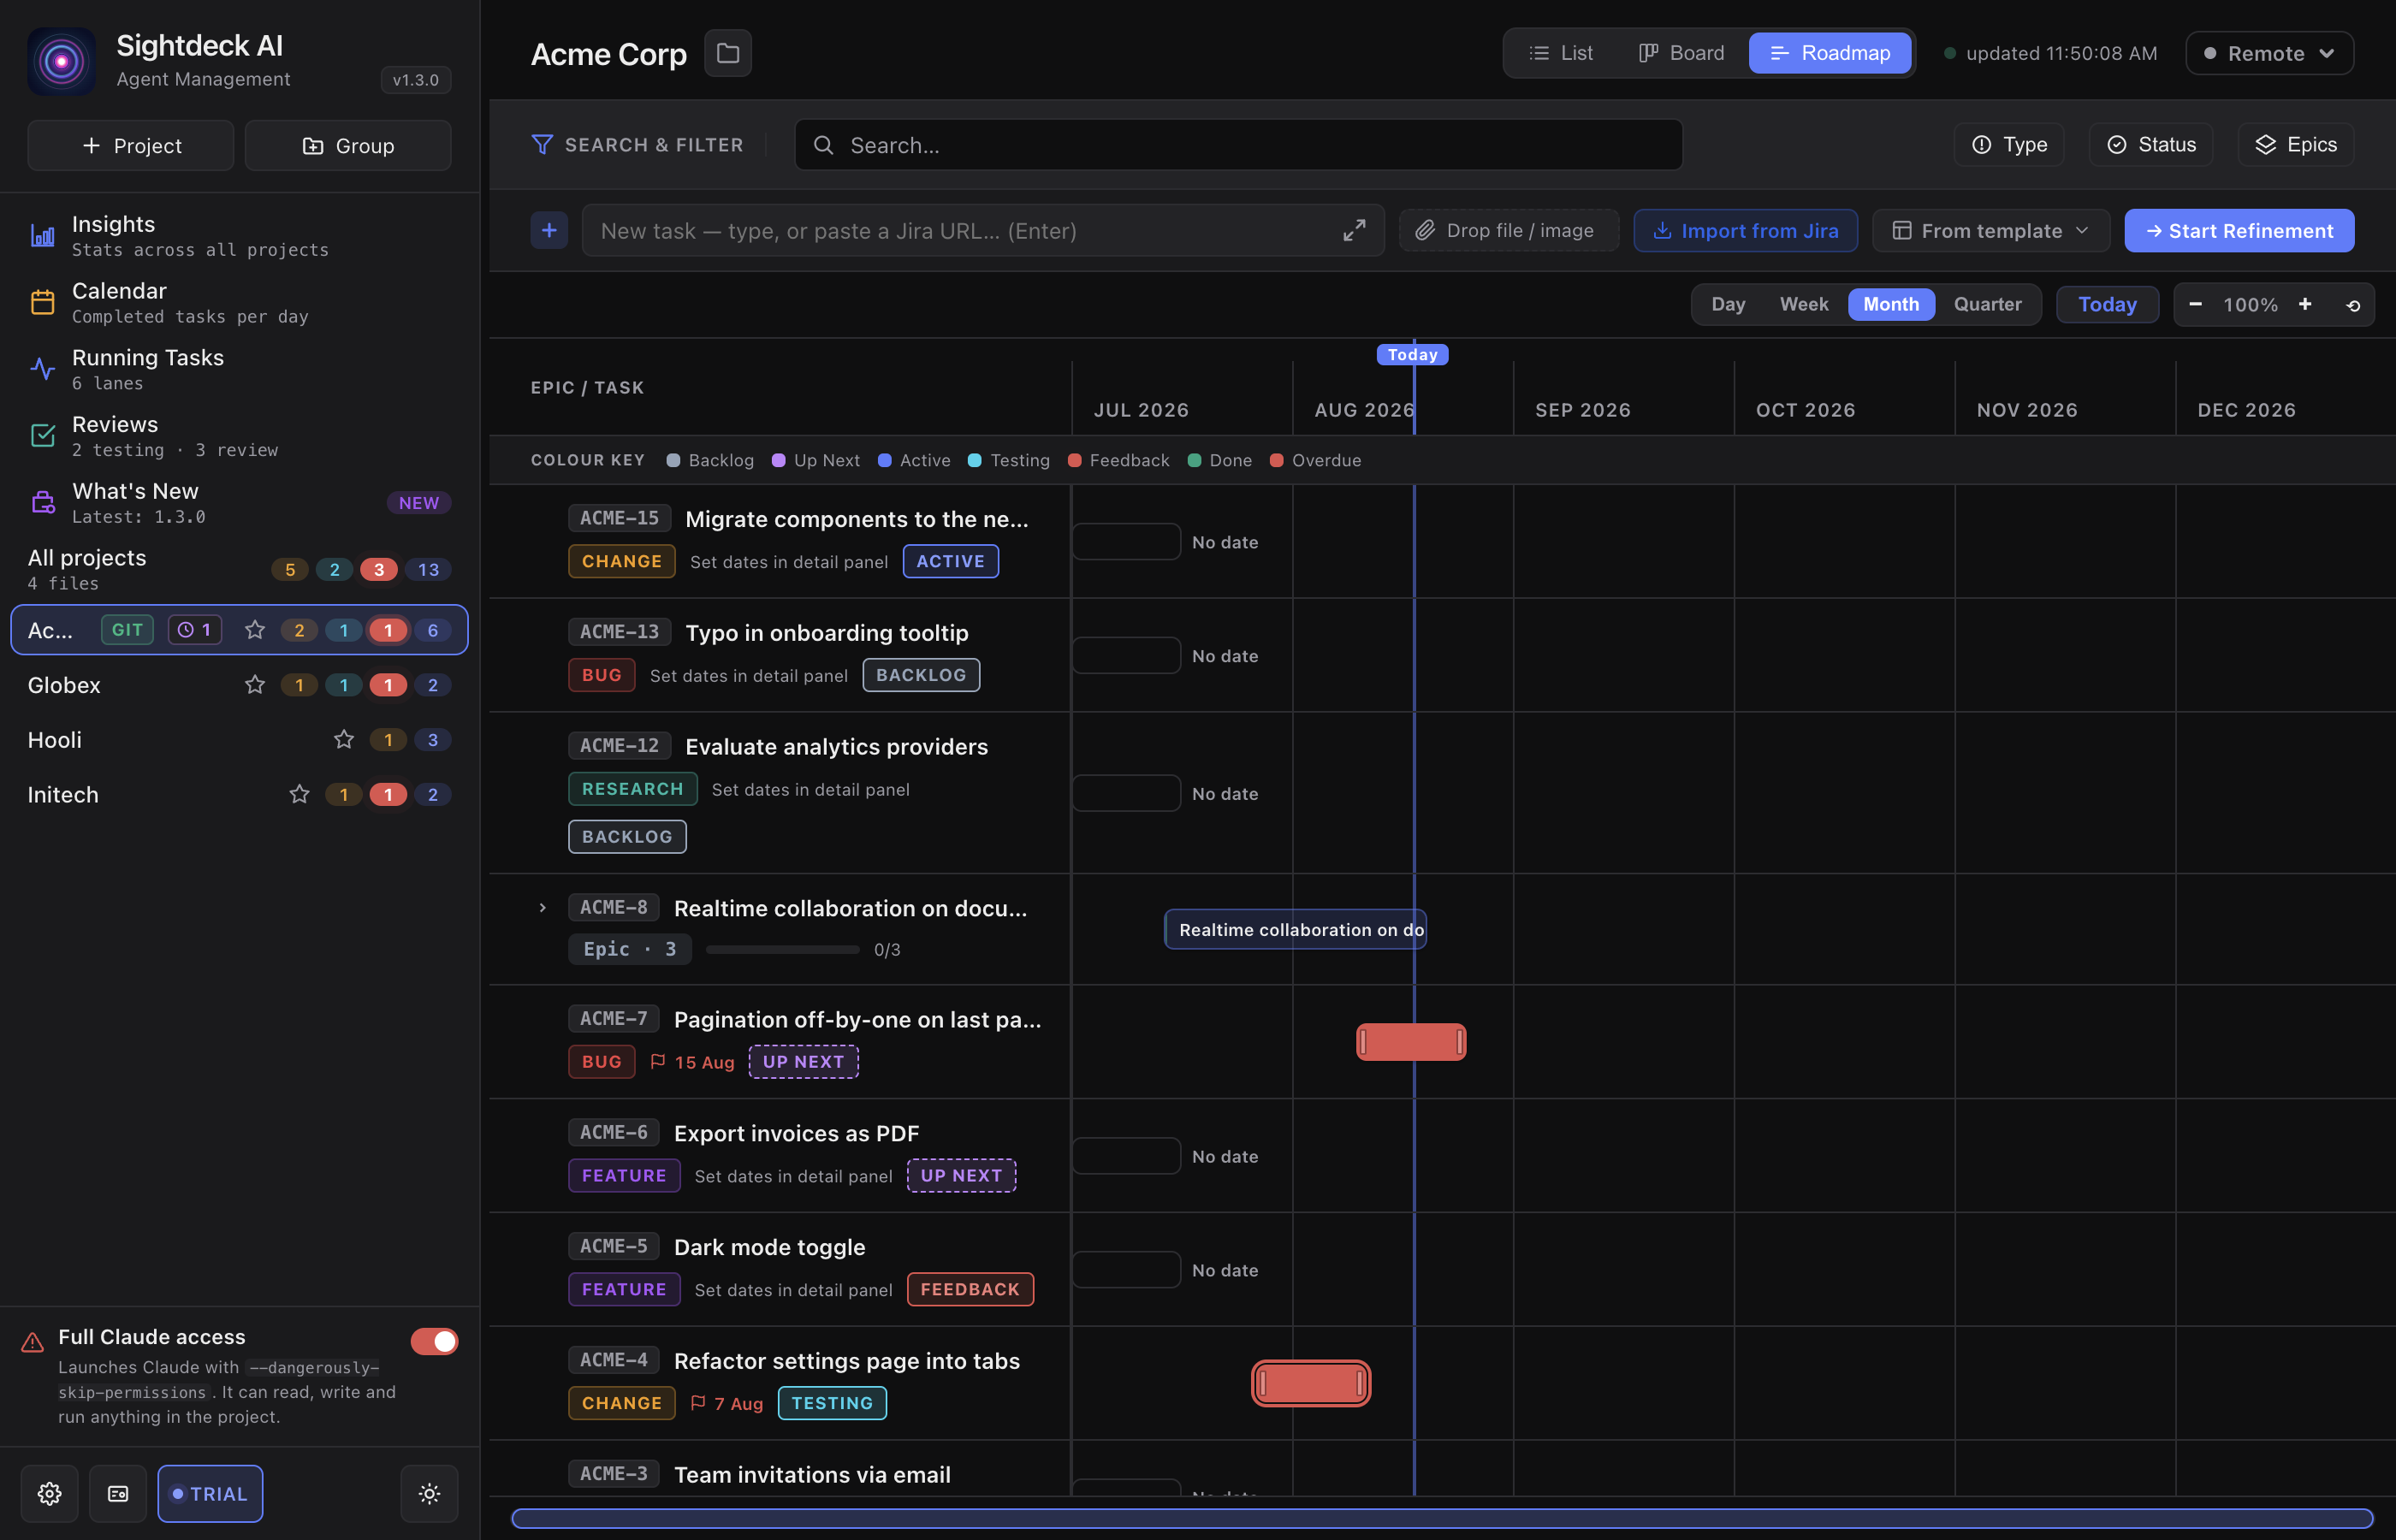The height and width of the screenshot is (1540, 2396).
Task: Open What's New in the sidebar
Action: click(240, 503)
